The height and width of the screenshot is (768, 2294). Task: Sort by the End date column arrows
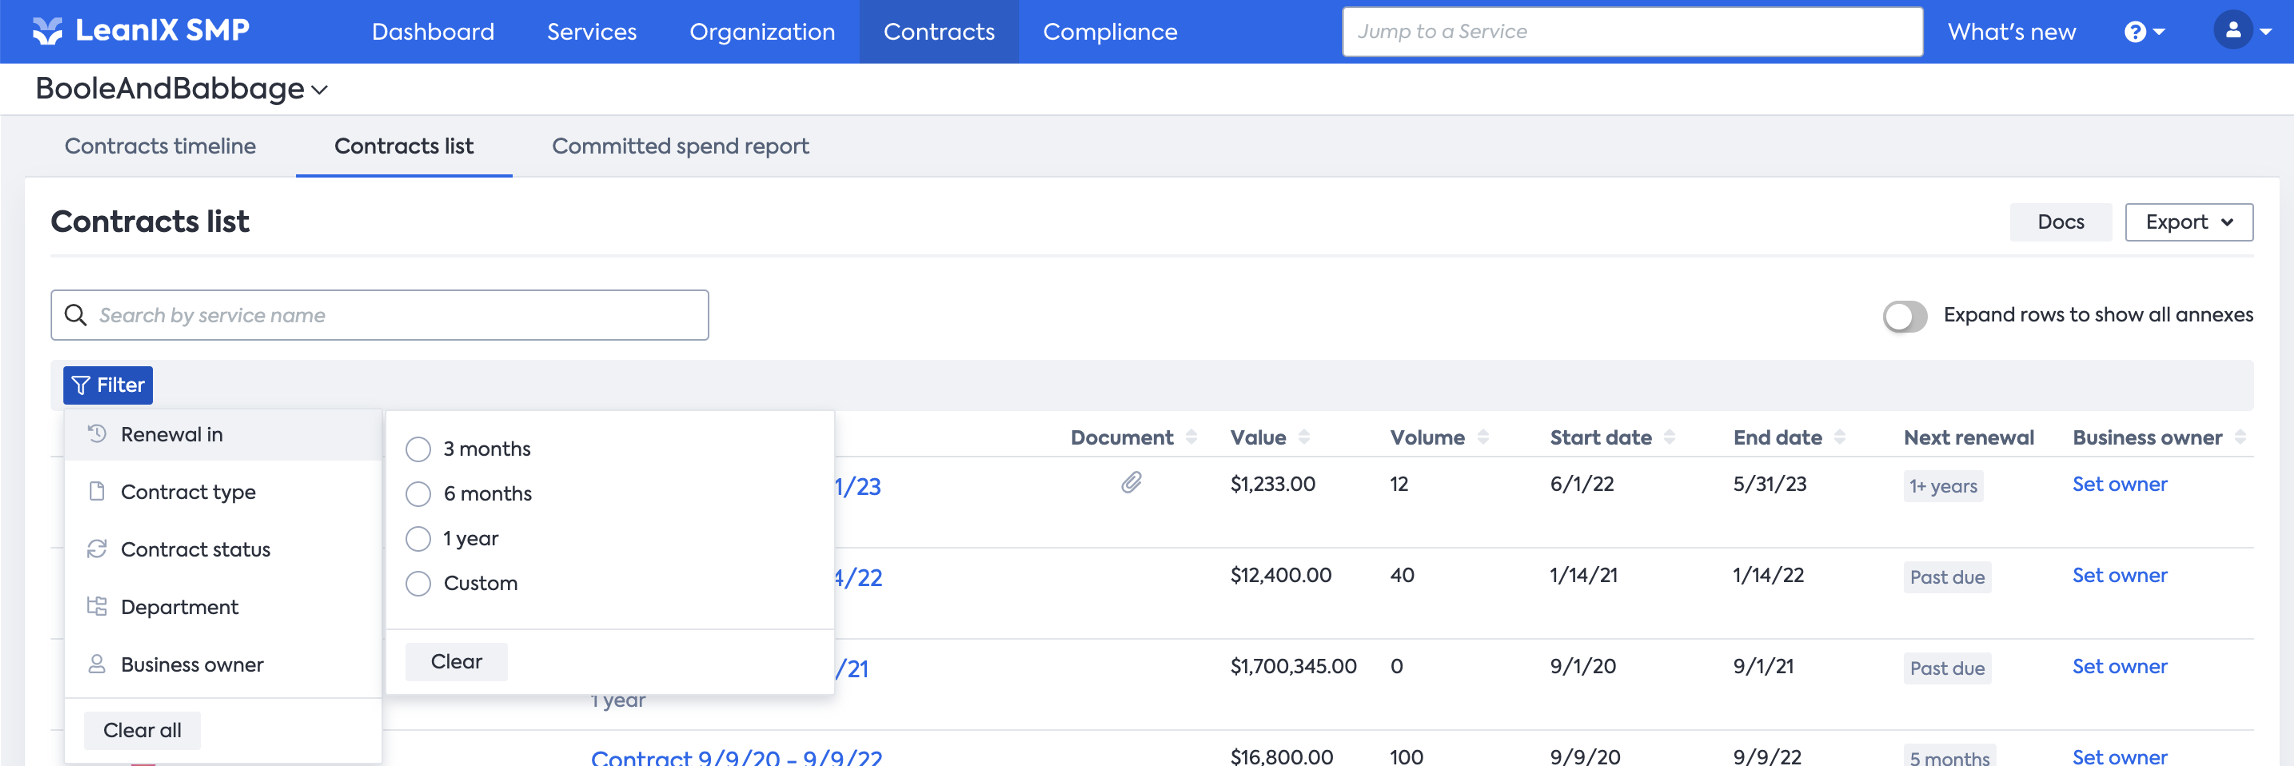tap(1840, 437)
